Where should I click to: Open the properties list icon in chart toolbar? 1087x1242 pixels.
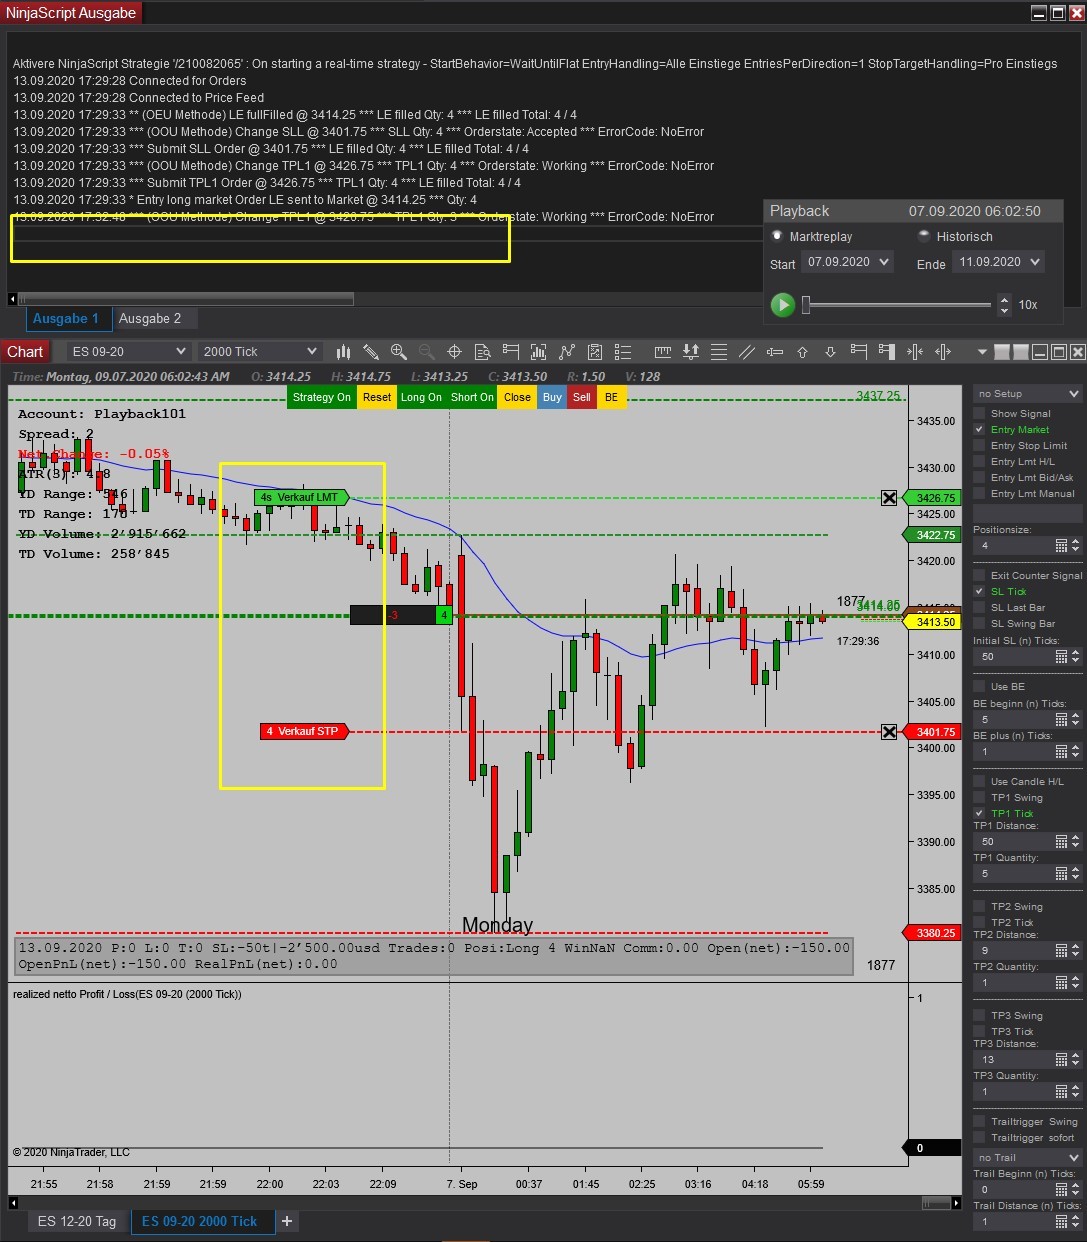point(623,351)
